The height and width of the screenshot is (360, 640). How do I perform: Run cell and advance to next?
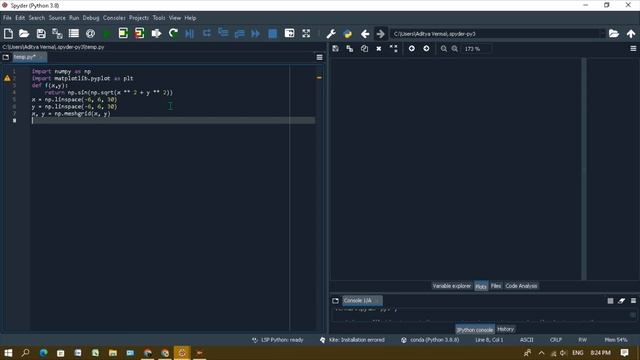[140, 33]
